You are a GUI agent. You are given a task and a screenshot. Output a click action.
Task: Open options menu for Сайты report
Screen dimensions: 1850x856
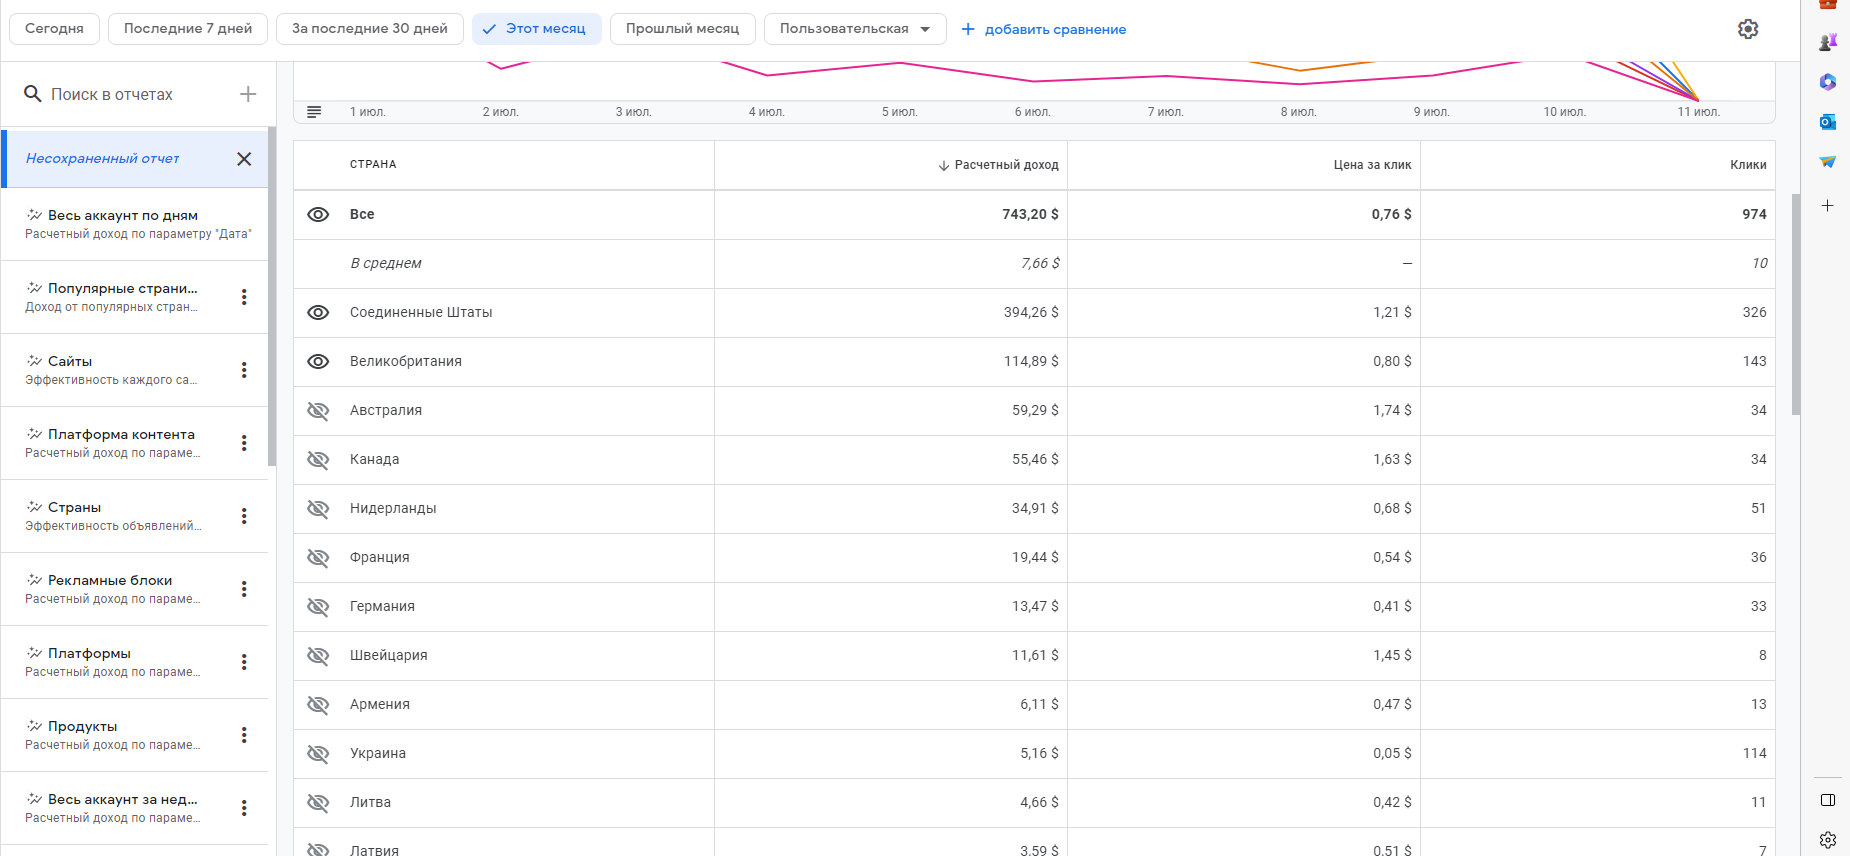click(244, 370)
